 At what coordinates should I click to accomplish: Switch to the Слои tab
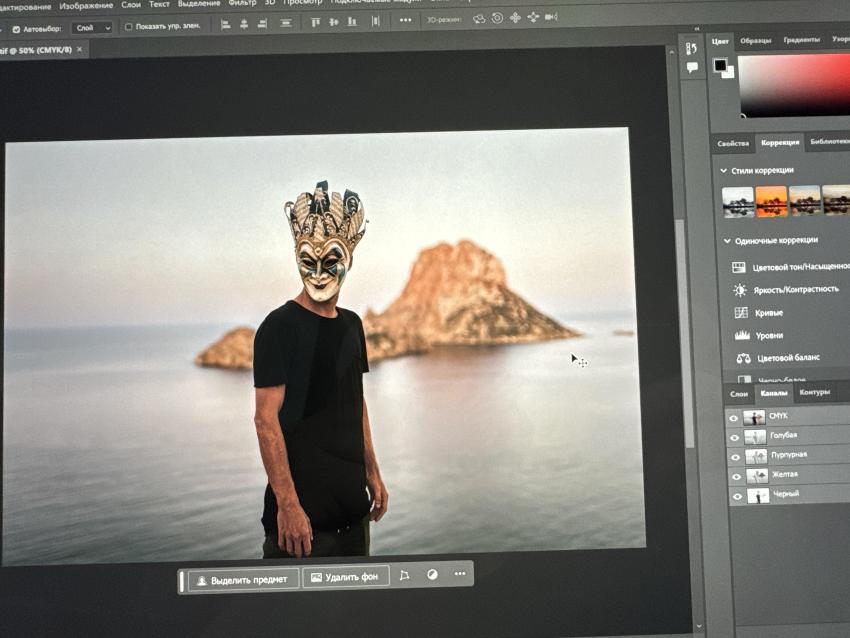point(739,394)
